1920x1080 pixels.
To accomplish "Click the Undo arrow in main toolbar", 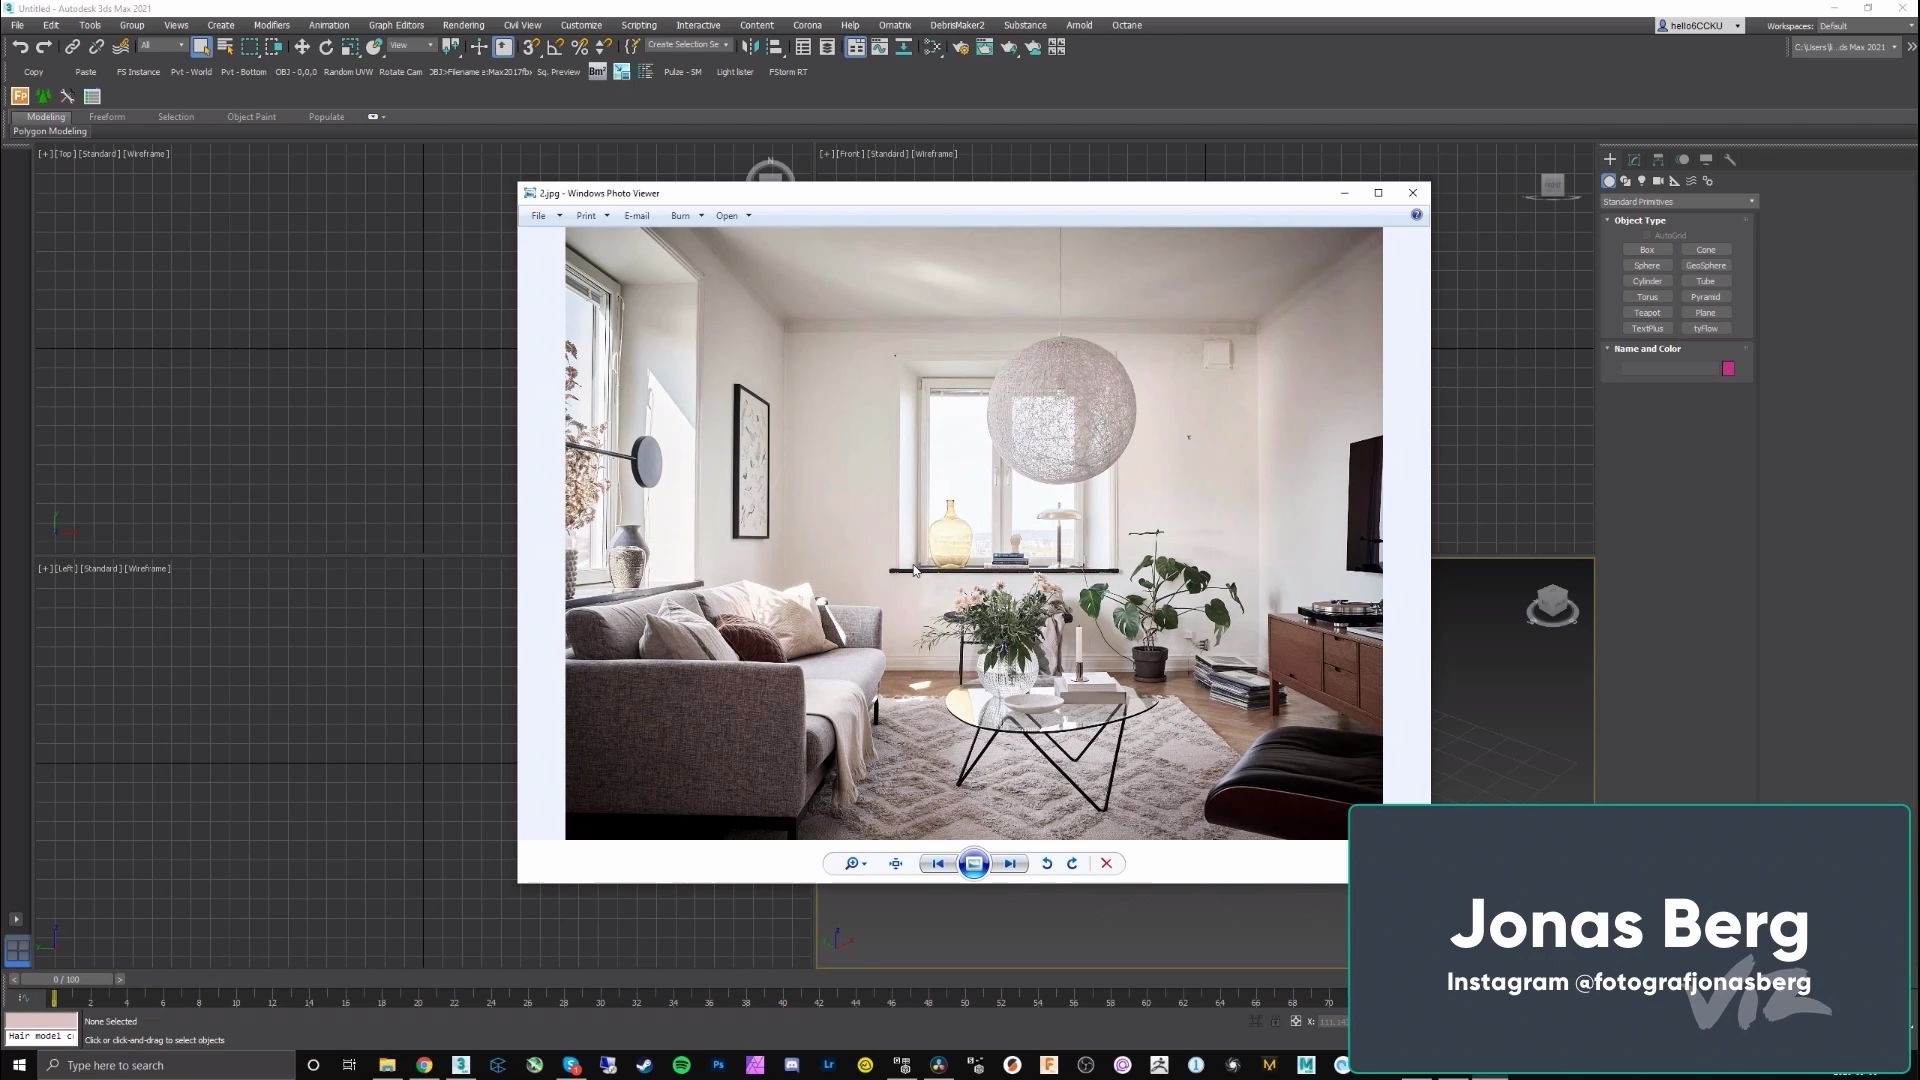I will [x=20, y=47].
